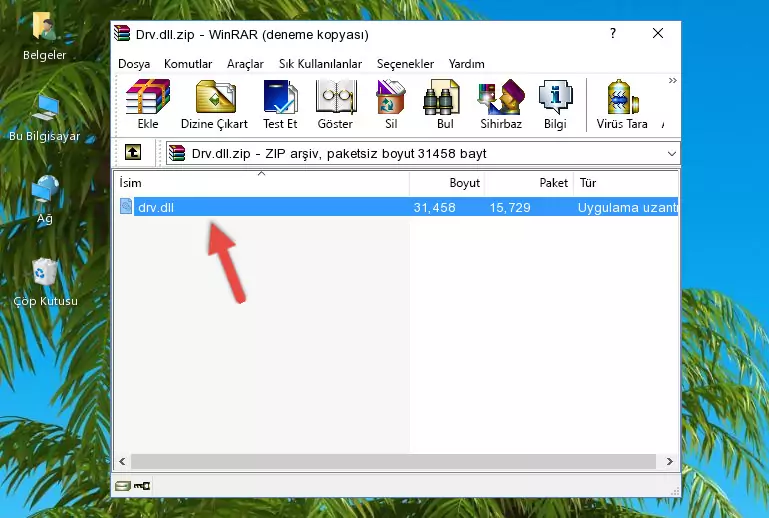The height and width of the screenshot is (518, 769).
Task: Select the drv.dll file name
Action: coord(156,207)
